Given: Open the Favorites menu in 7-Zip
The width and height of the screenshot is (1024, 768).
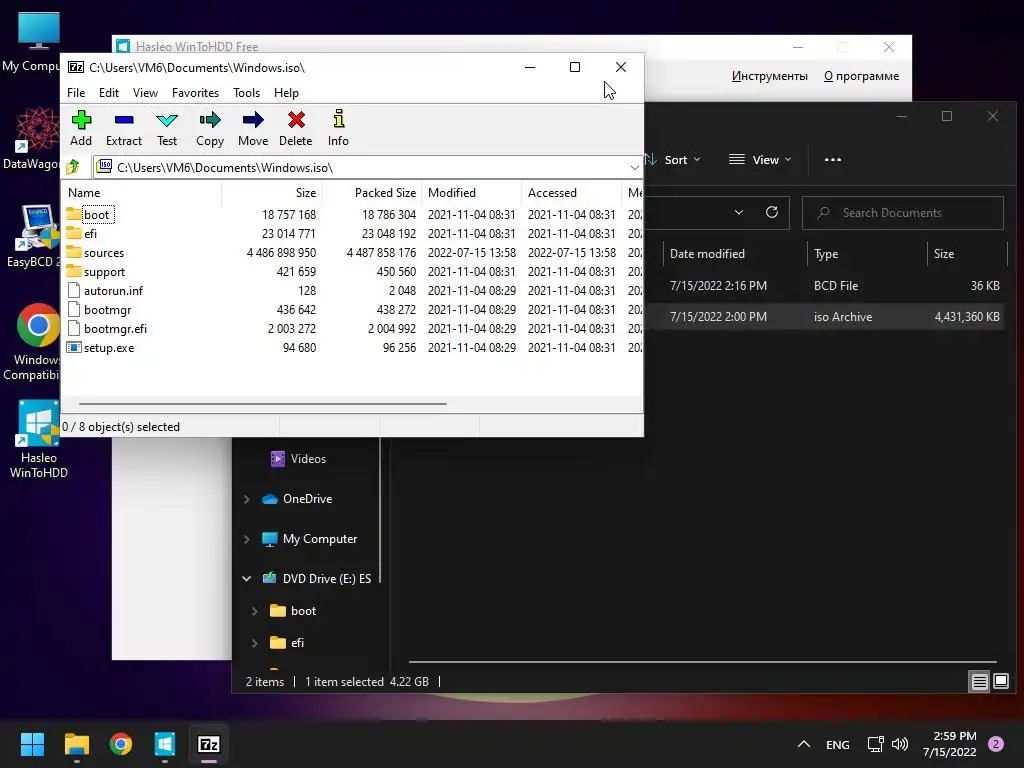Looking at the screenshot, I should [195, 93].
